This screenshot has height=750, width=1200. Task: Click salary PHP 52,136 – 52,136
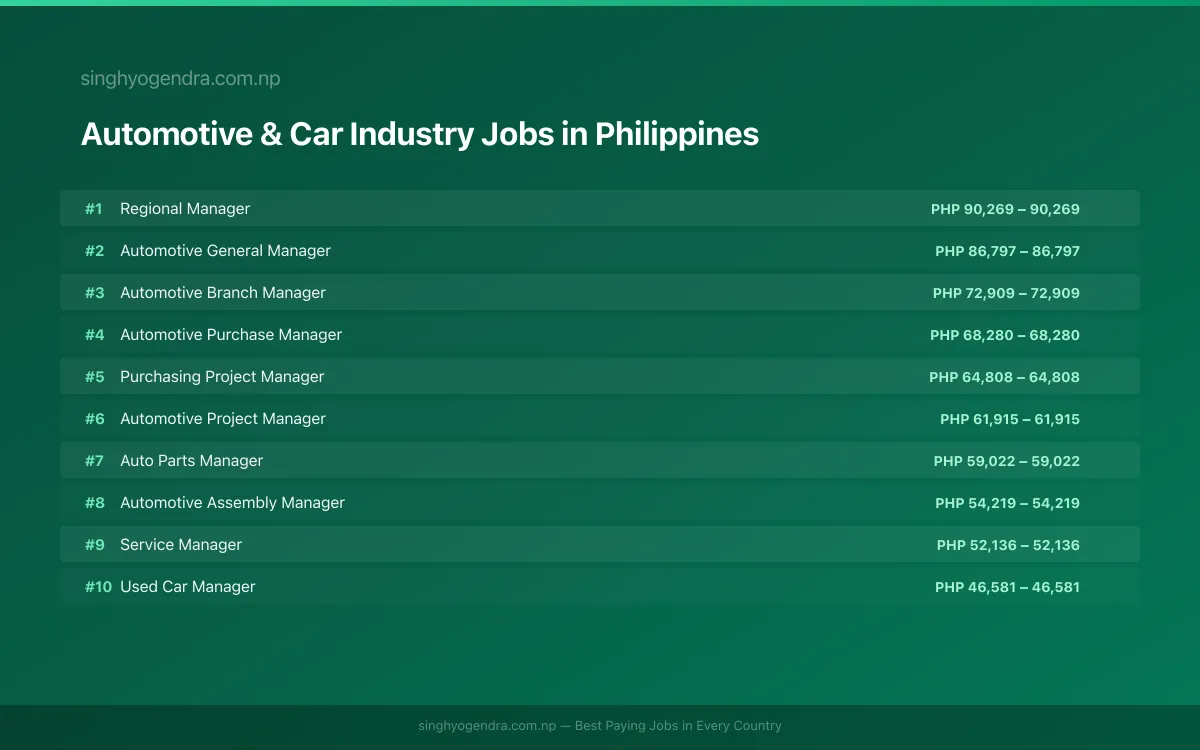1008,545
